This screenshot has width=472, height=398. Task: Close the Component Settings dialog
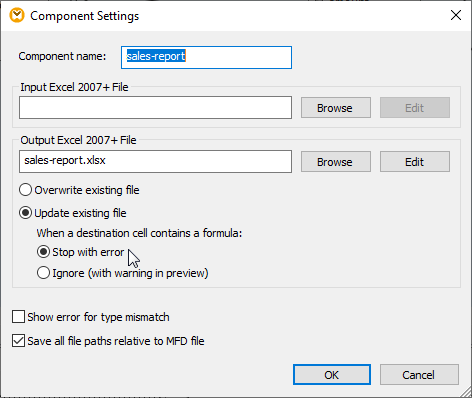tap(456, 15)
